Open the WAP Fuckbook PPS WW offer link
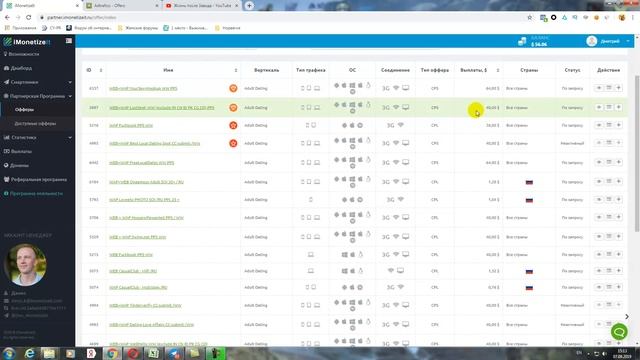640x360 pixels. (131, 125)
